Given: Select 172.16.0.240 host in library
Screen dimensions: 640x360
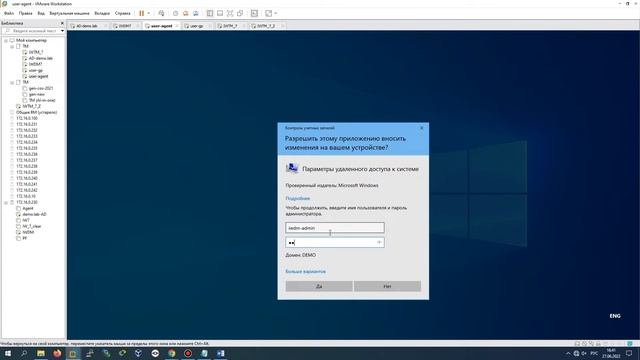Looking at the screenshot, I should coord(27,178).
